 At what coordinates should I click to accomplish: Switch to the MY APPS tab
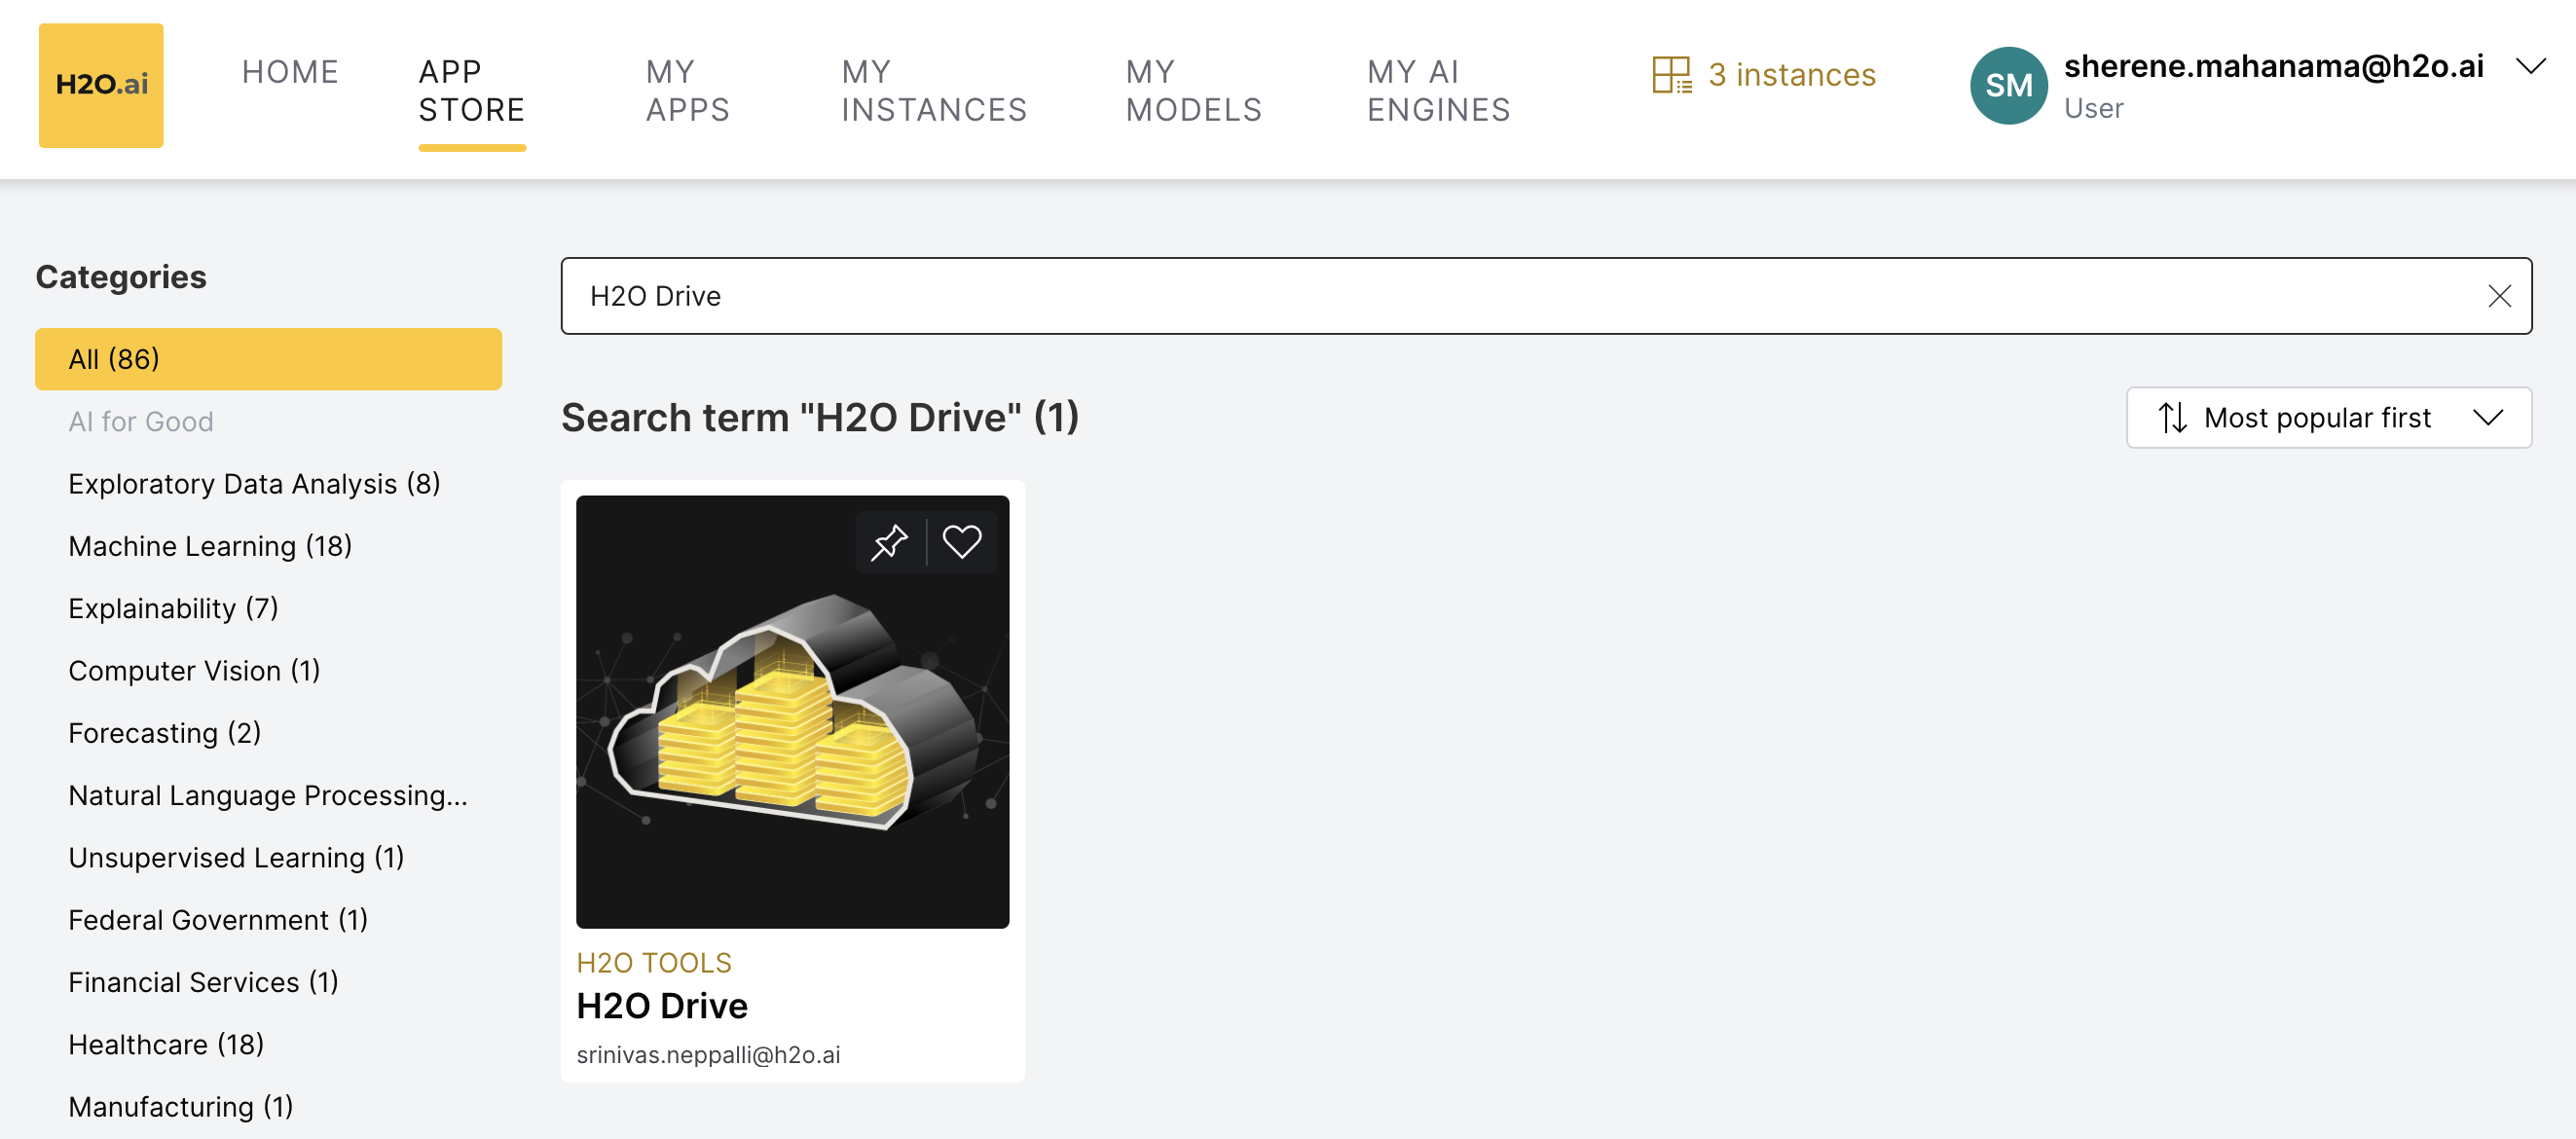click(688, 90)
